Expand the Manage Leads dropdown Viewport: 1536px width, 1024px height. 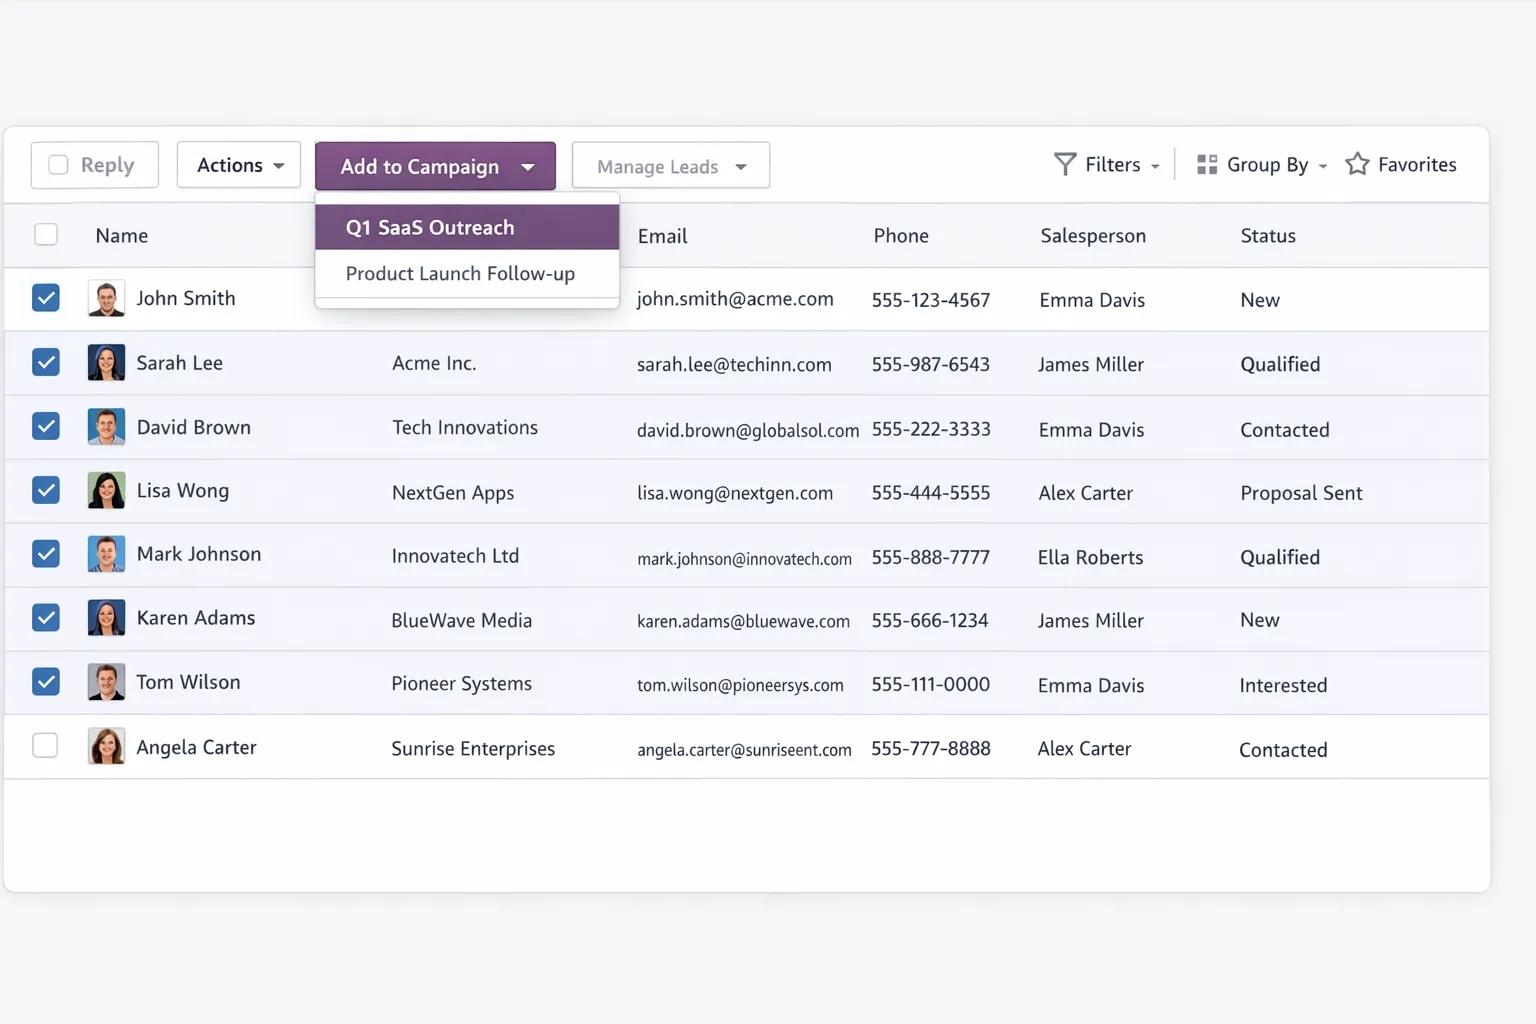(669, 165)
